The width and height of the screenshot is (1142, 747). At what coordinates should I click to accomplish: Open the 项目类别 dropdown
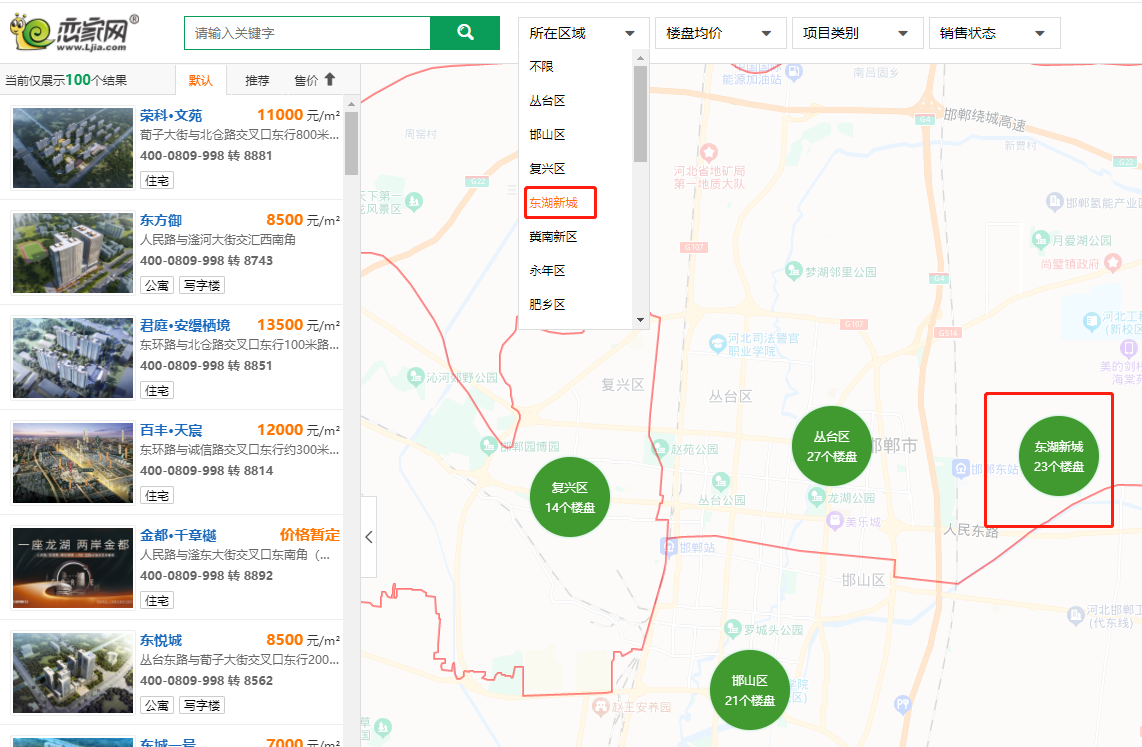857,33
